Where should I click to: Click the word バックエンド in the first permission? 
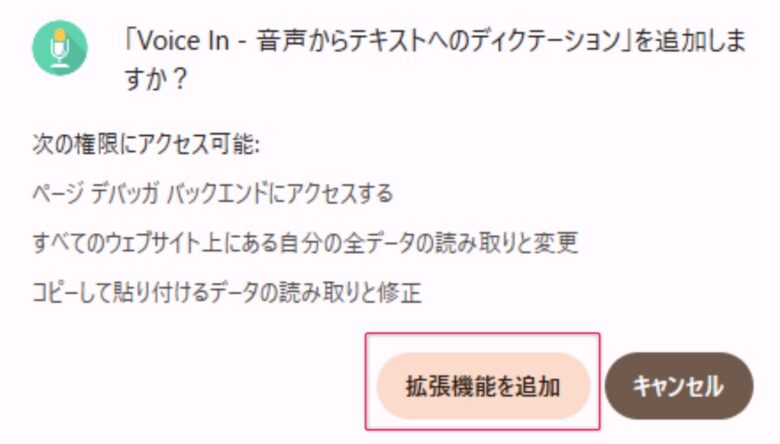point(216,193)
